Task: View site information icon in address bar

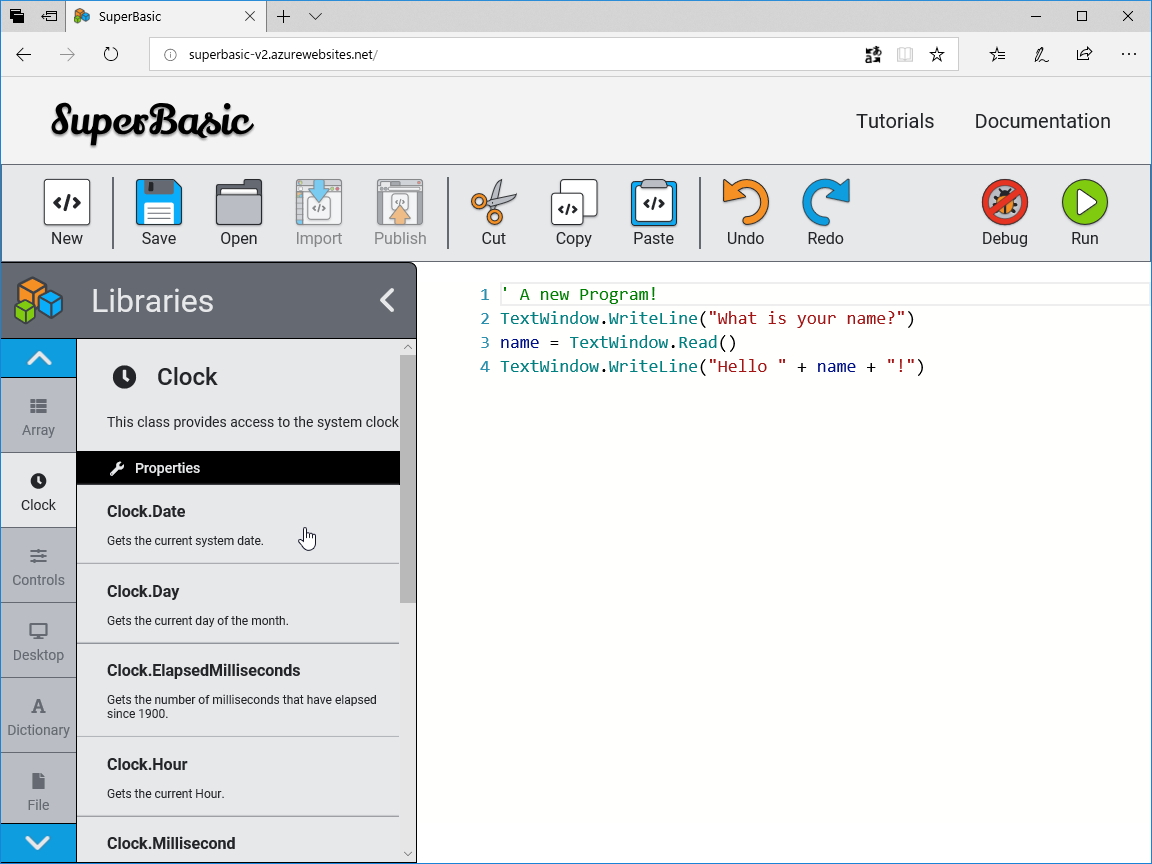Action: 170,55
